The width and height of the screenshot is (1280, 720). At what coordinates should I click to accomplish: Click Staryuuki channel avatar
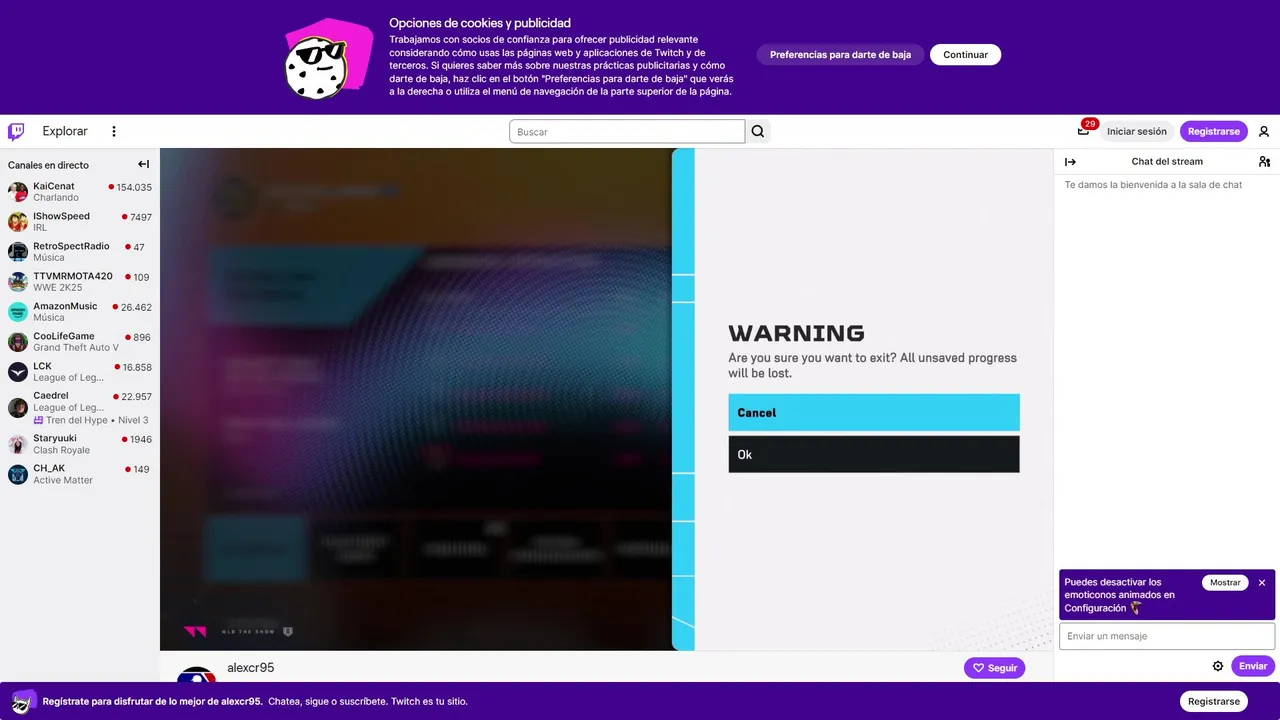(x=18, y=444)
